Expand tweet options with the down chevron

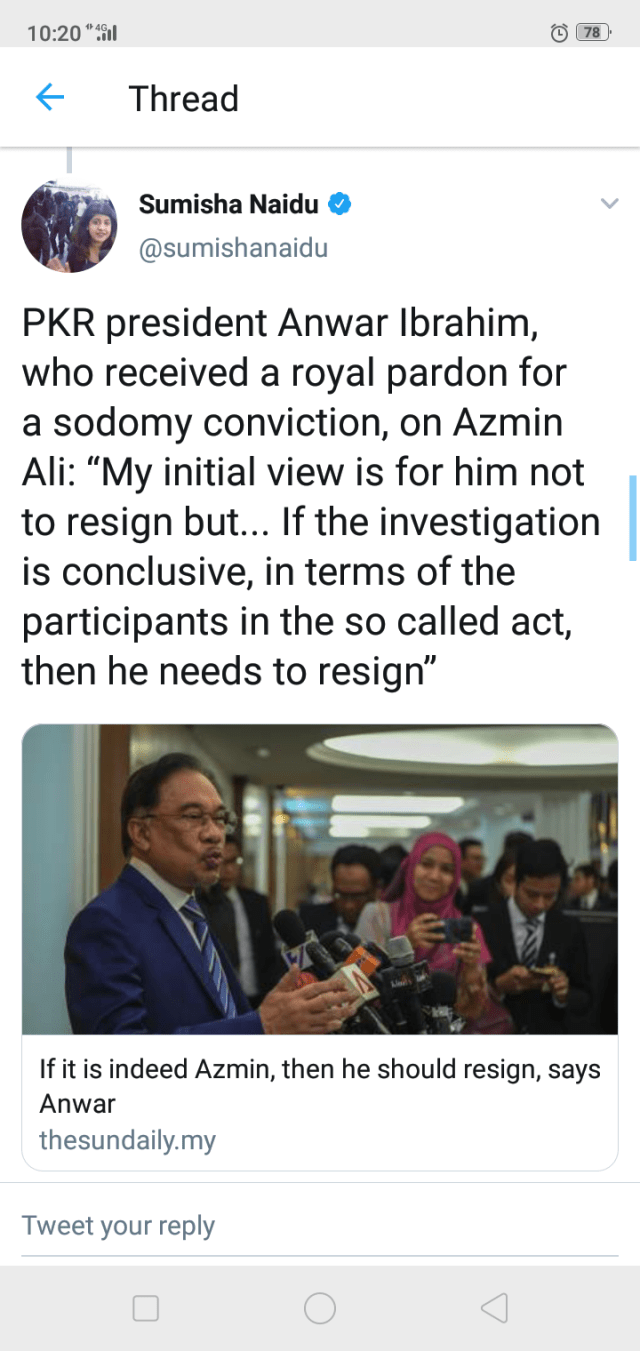608,204
